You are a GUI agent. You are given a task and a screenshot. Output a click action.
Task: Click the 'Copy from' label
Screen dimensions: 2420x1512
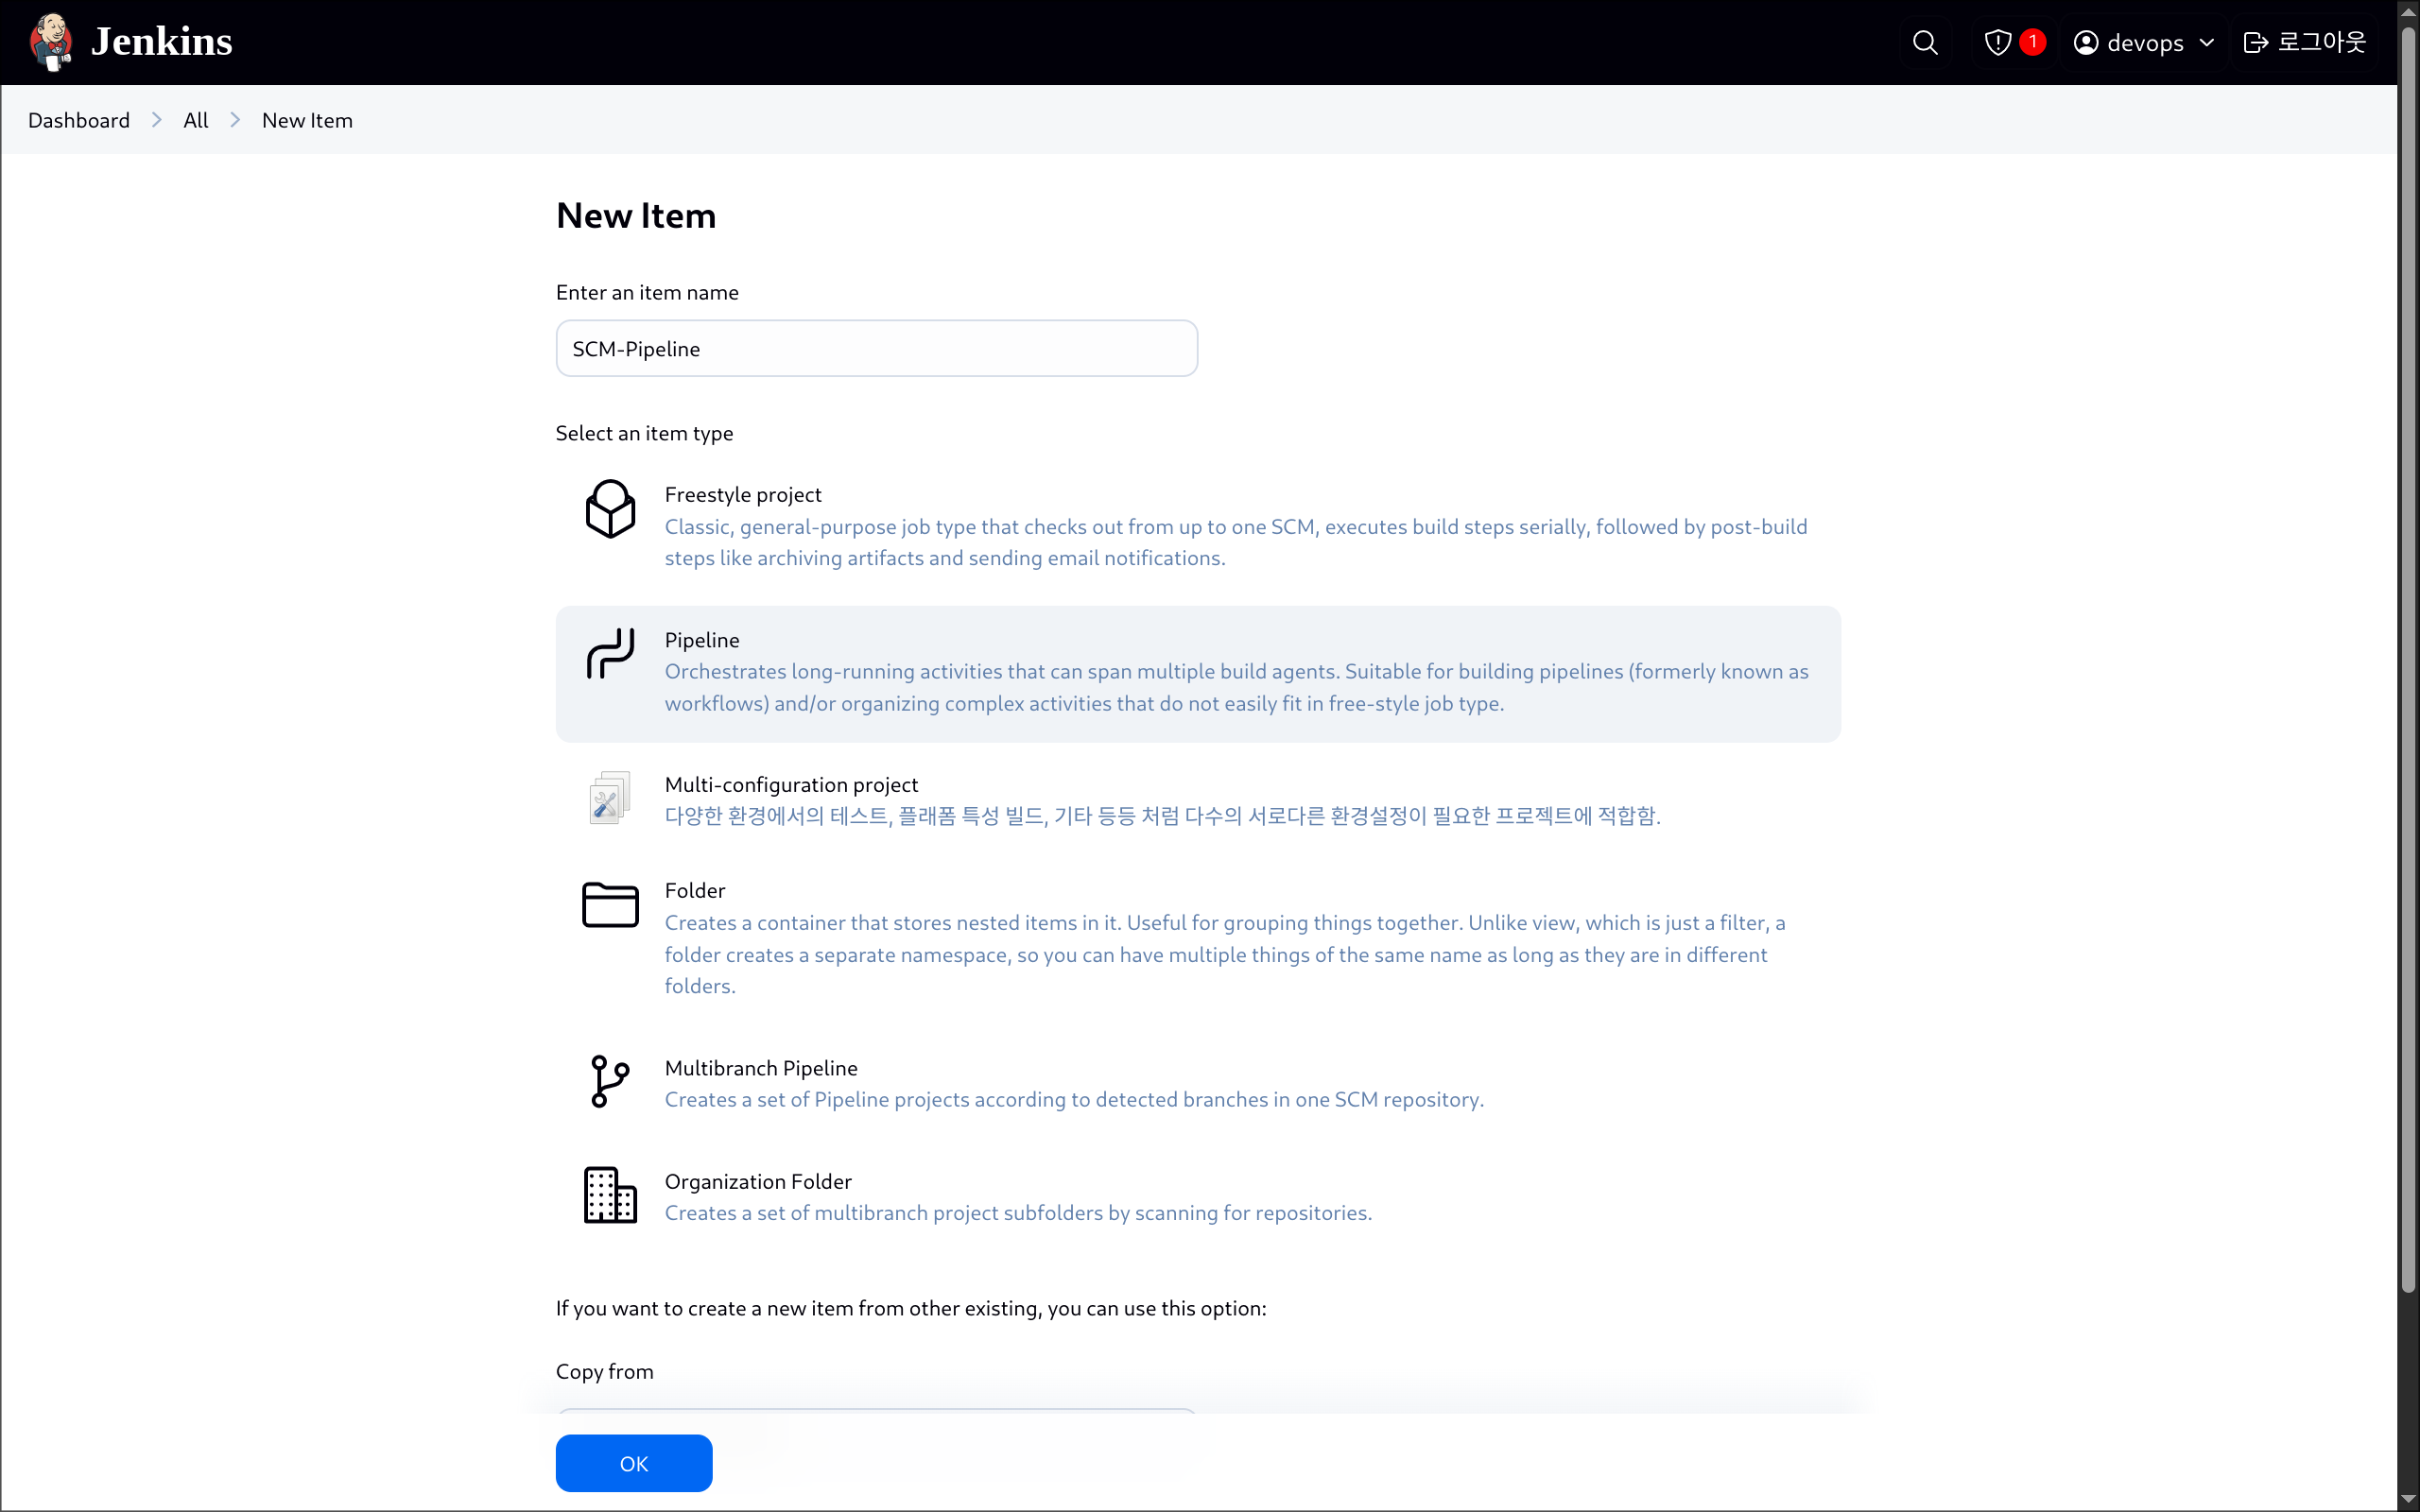click(x=604, y=1371)
